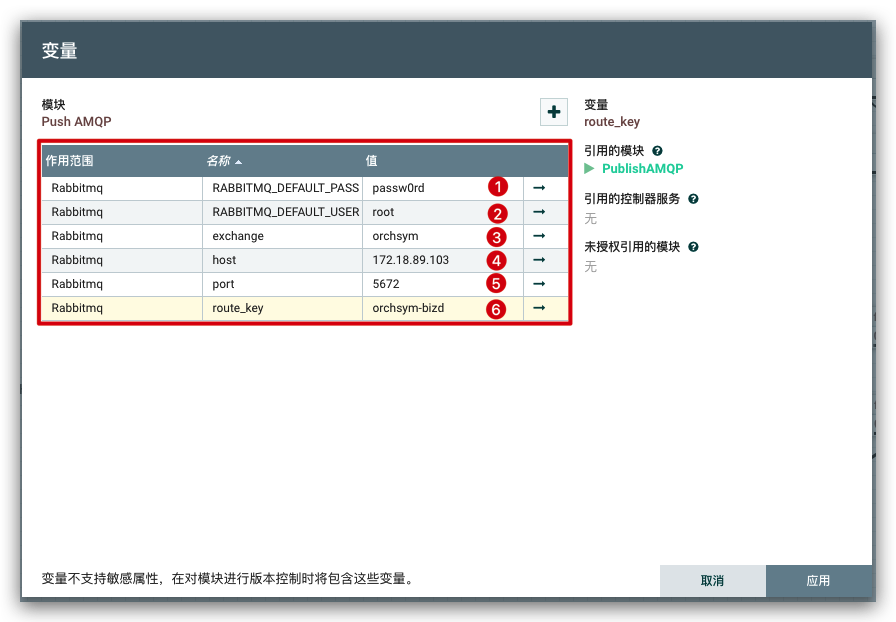The image size is (896, 622).
Task: Select the orchsym-bizd value cell
Action: pyautogui.click(x=420, y=308)
